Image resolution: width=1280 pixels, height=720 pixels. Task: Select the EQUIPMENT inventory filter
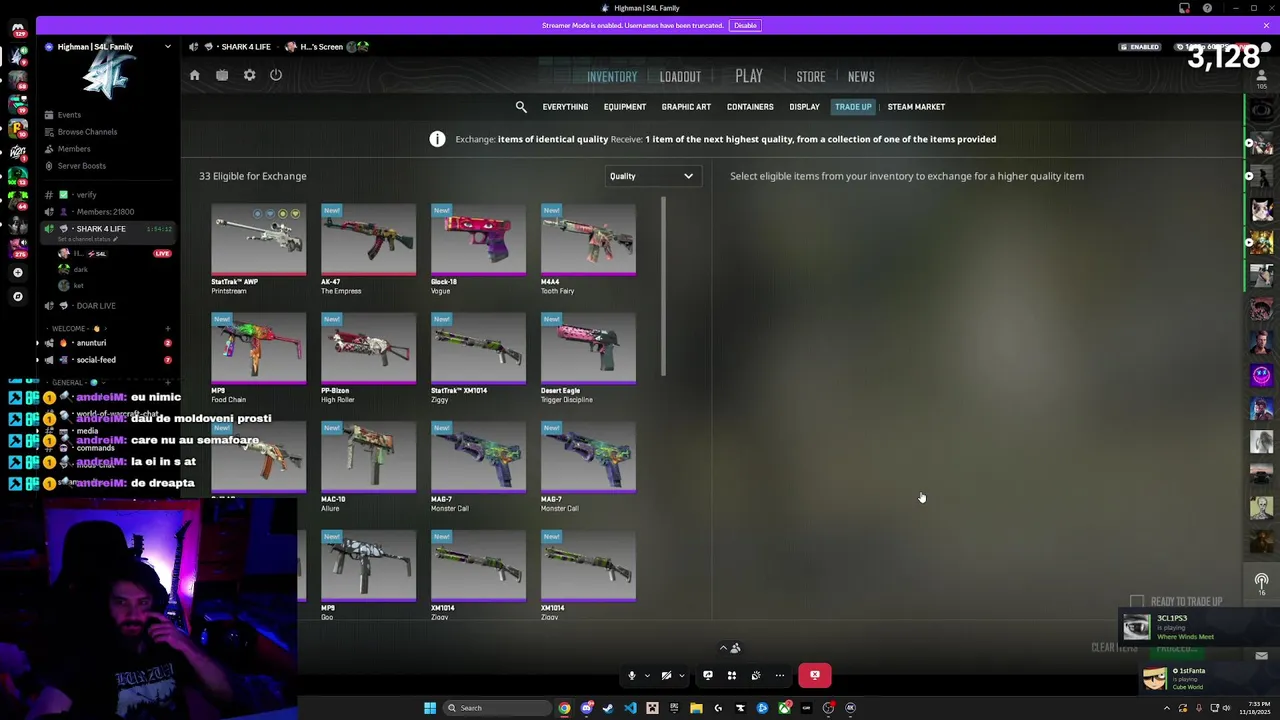[x=625, y=107]
